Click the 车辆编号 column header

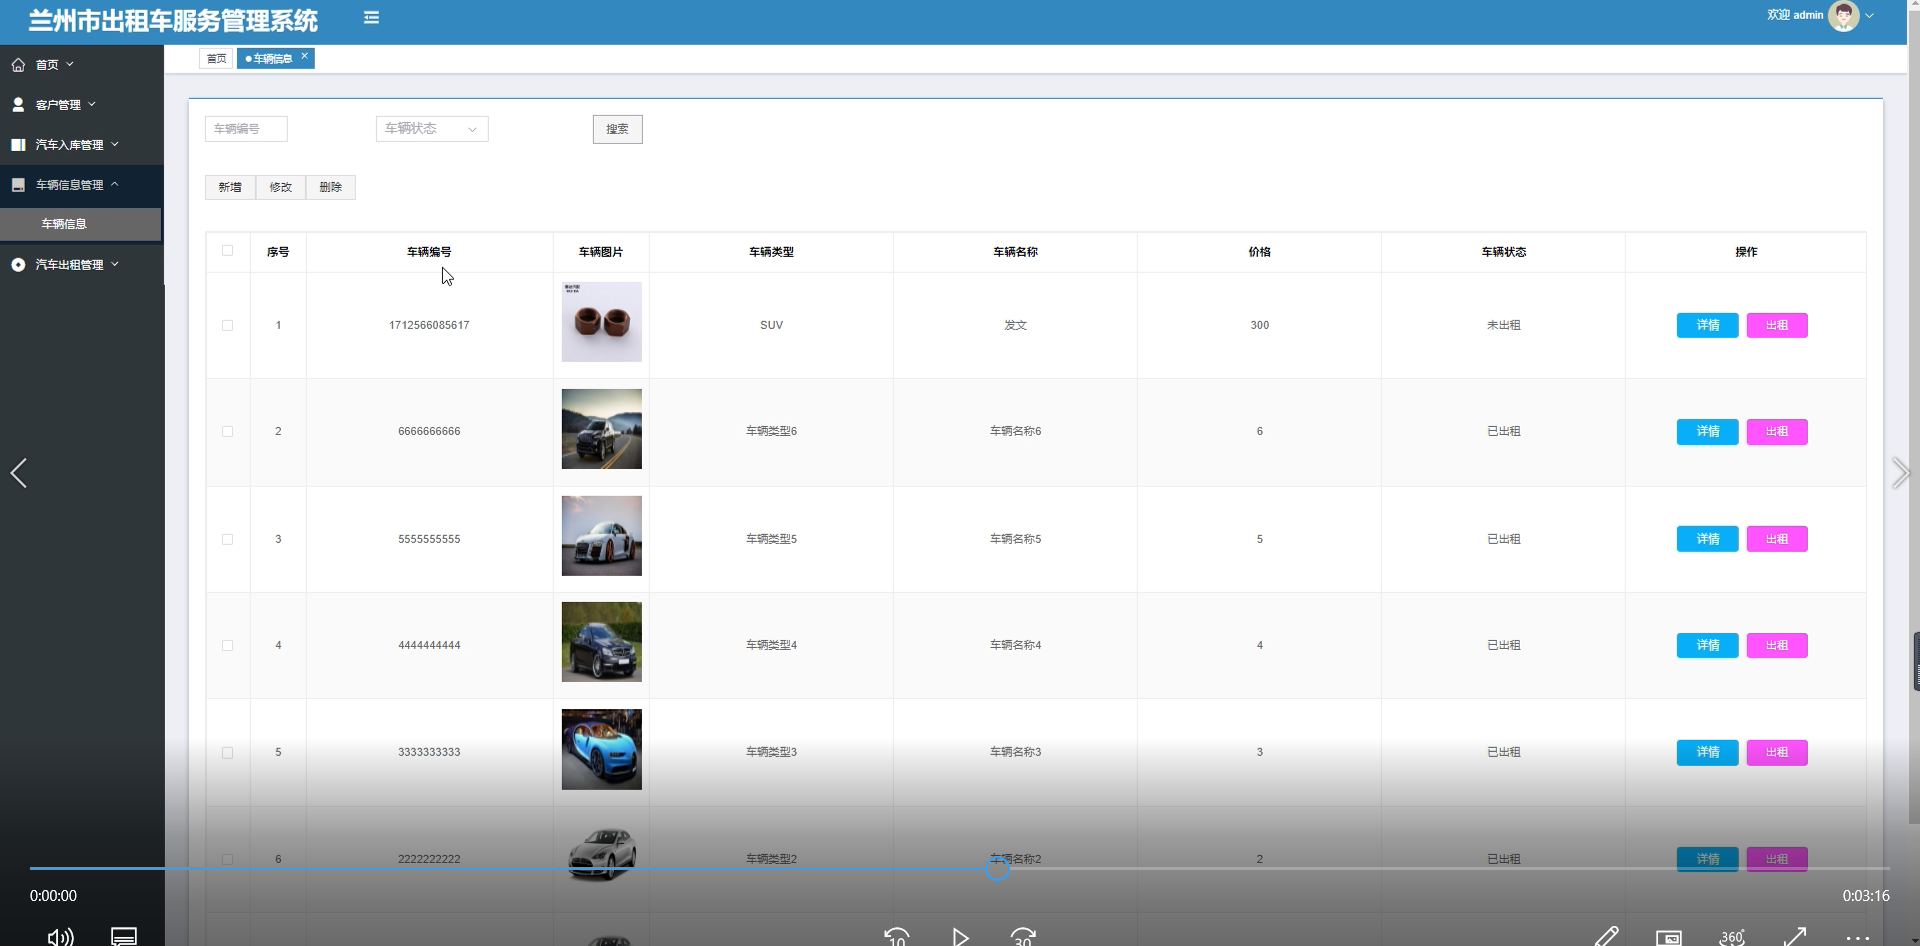click(429, 252)
